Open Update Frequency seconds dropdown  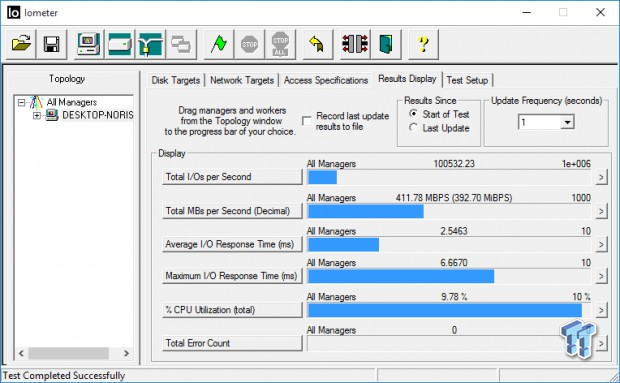[x=567, y=122]
